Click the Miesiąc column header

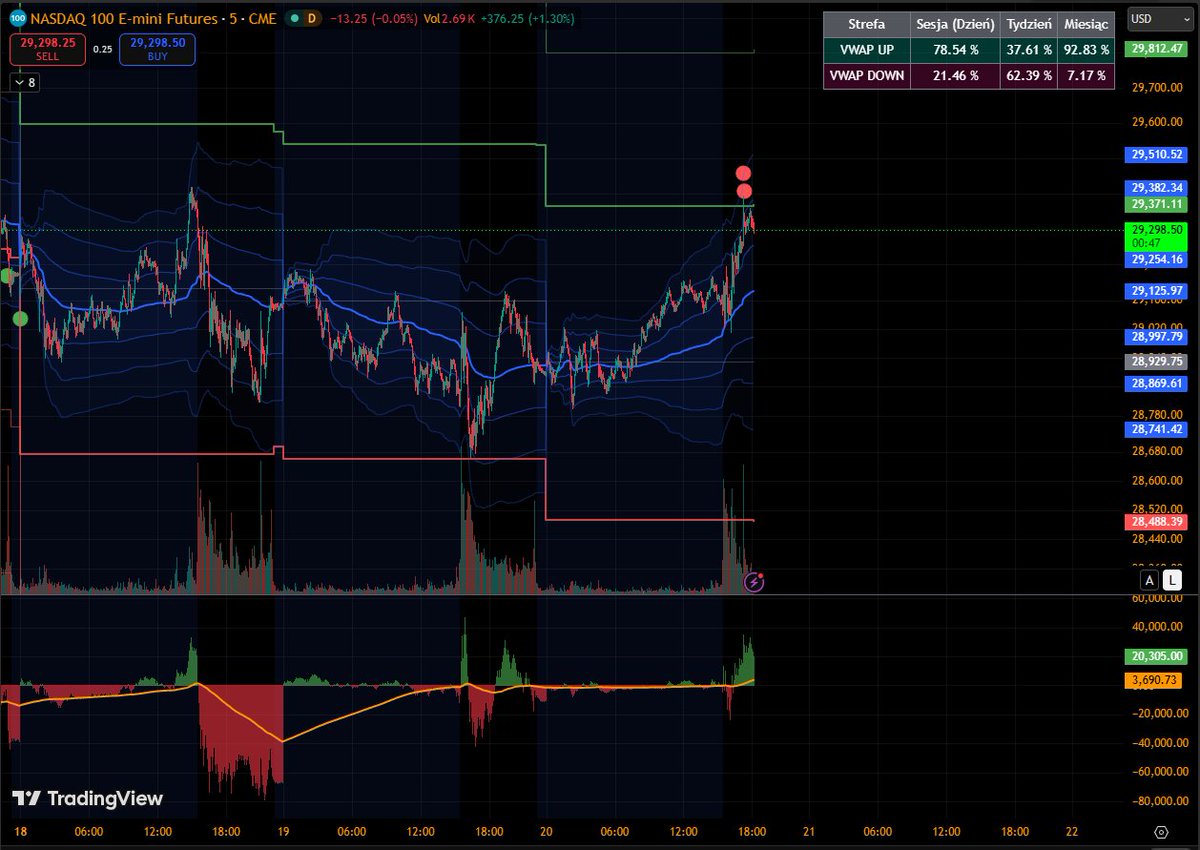pos(1085,24)
